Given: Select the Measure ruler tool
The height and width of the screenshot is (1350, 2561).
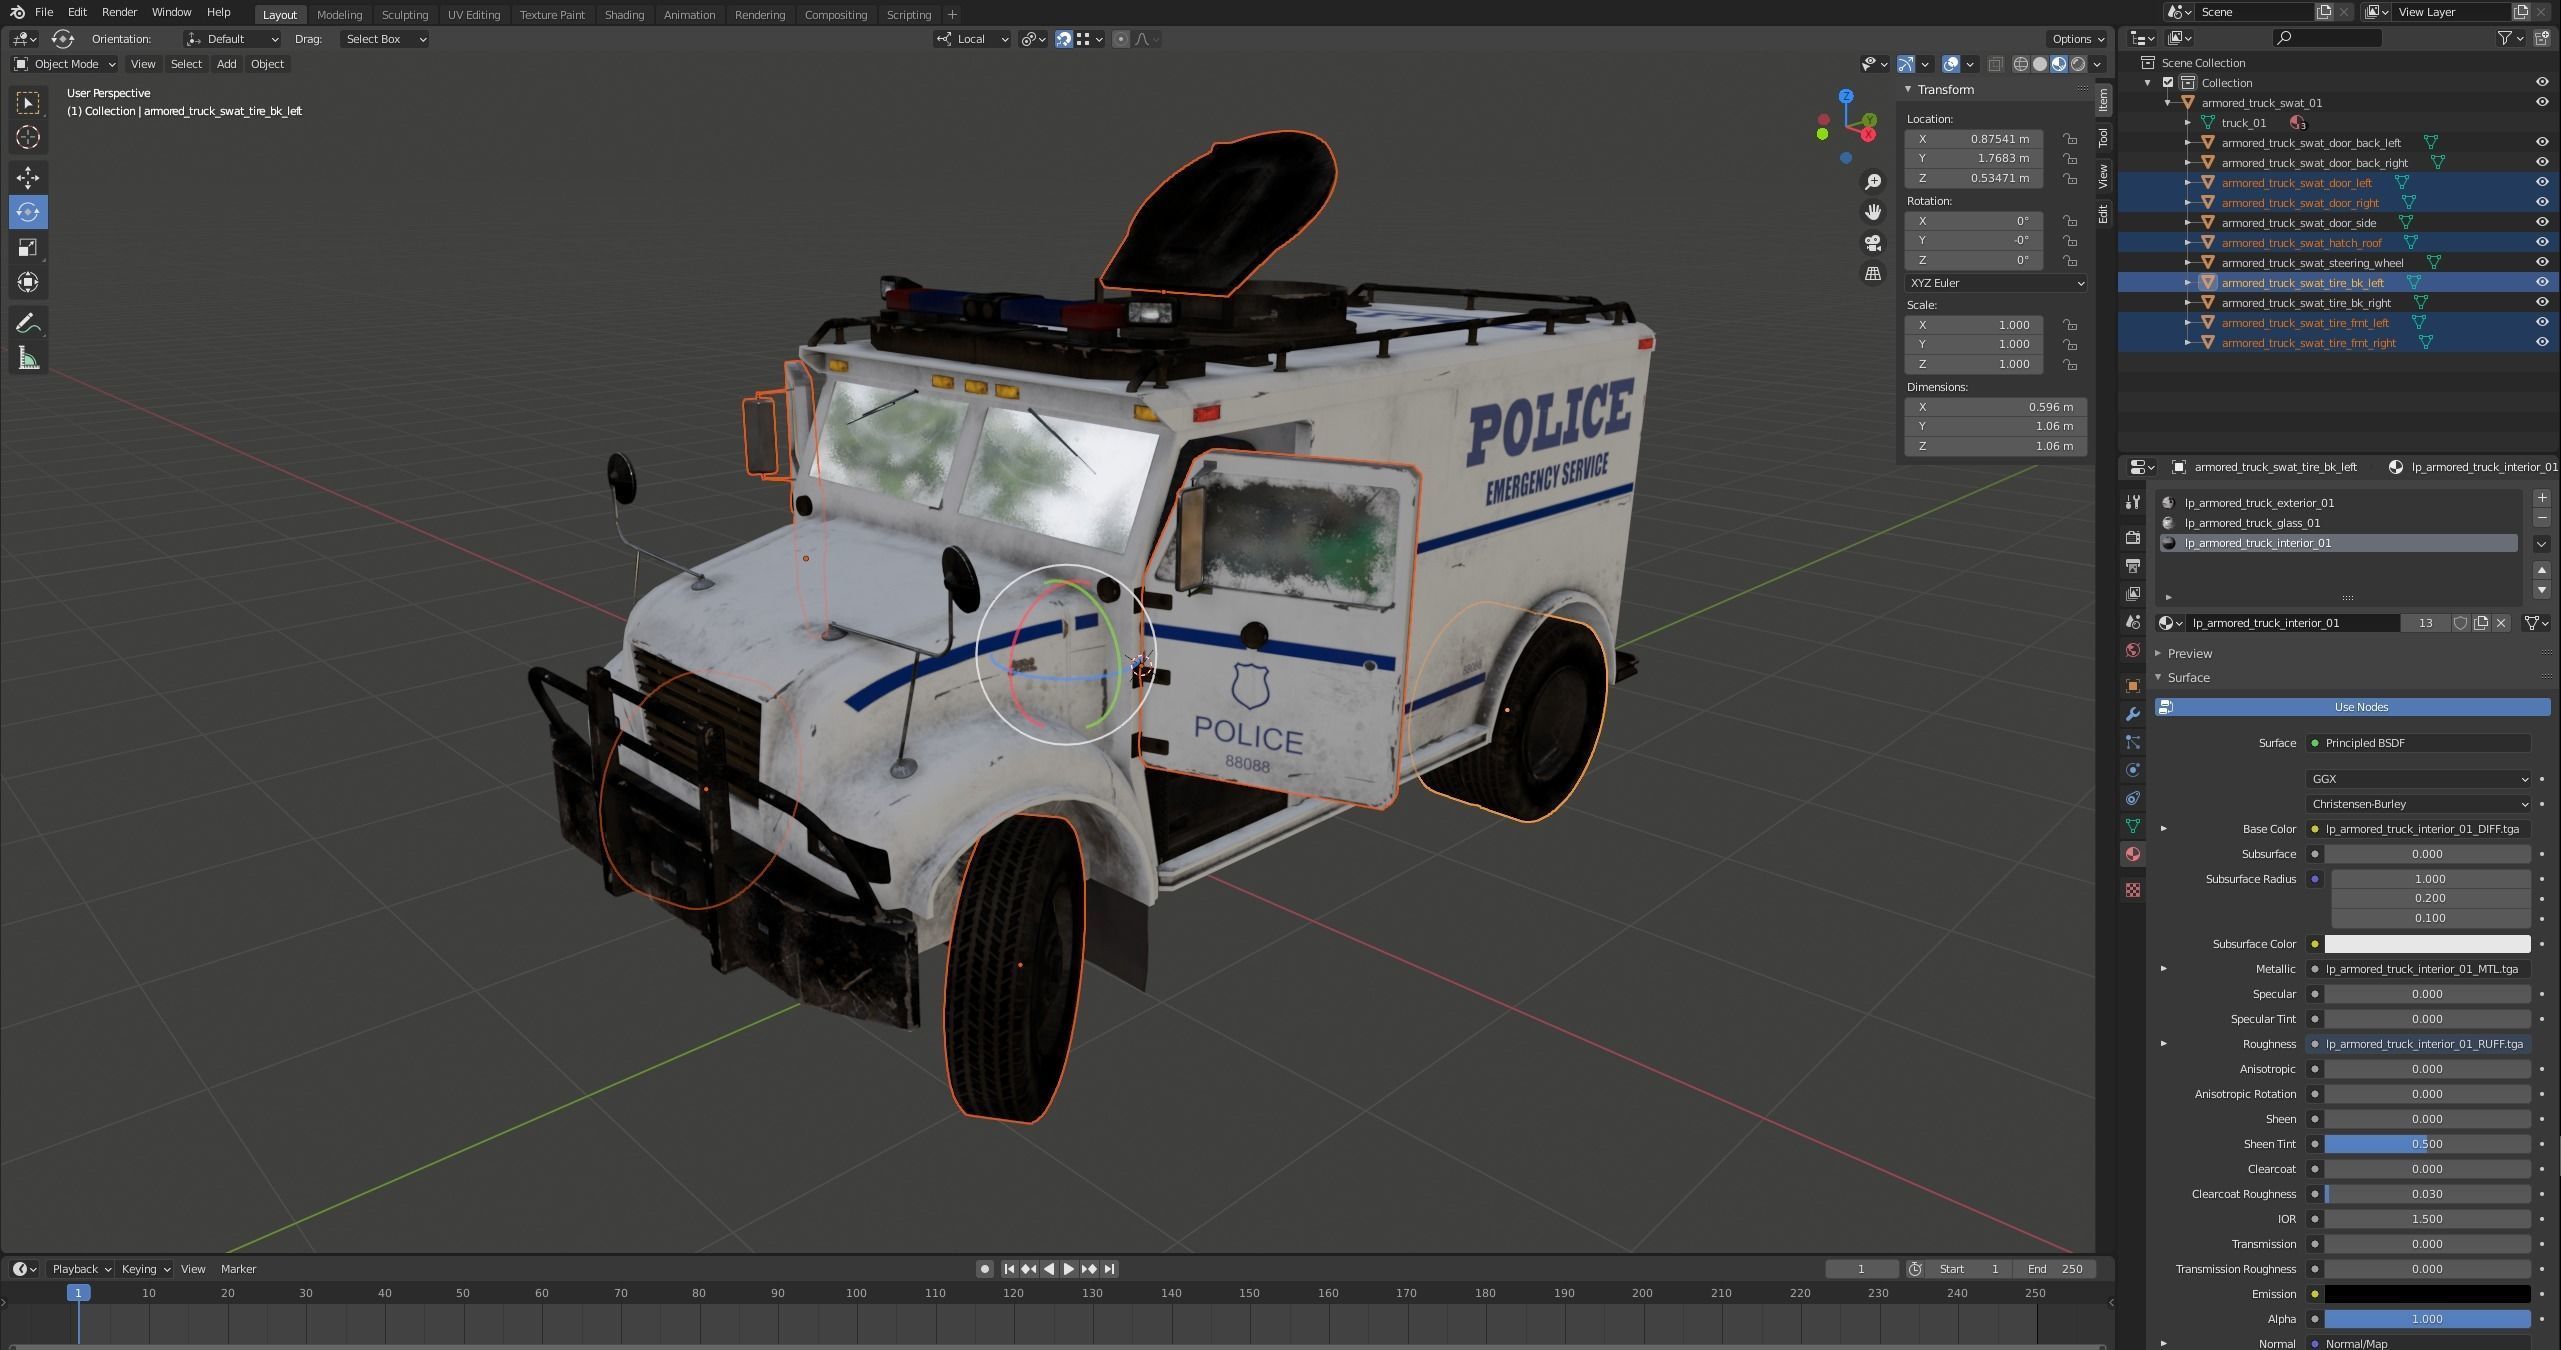Looking at the screenshot, I should point(28,359).
